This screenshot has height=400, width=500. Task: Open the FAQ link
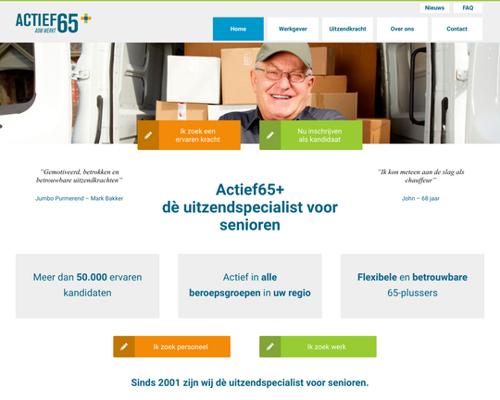pyautogui.click(x=468, y=8)
